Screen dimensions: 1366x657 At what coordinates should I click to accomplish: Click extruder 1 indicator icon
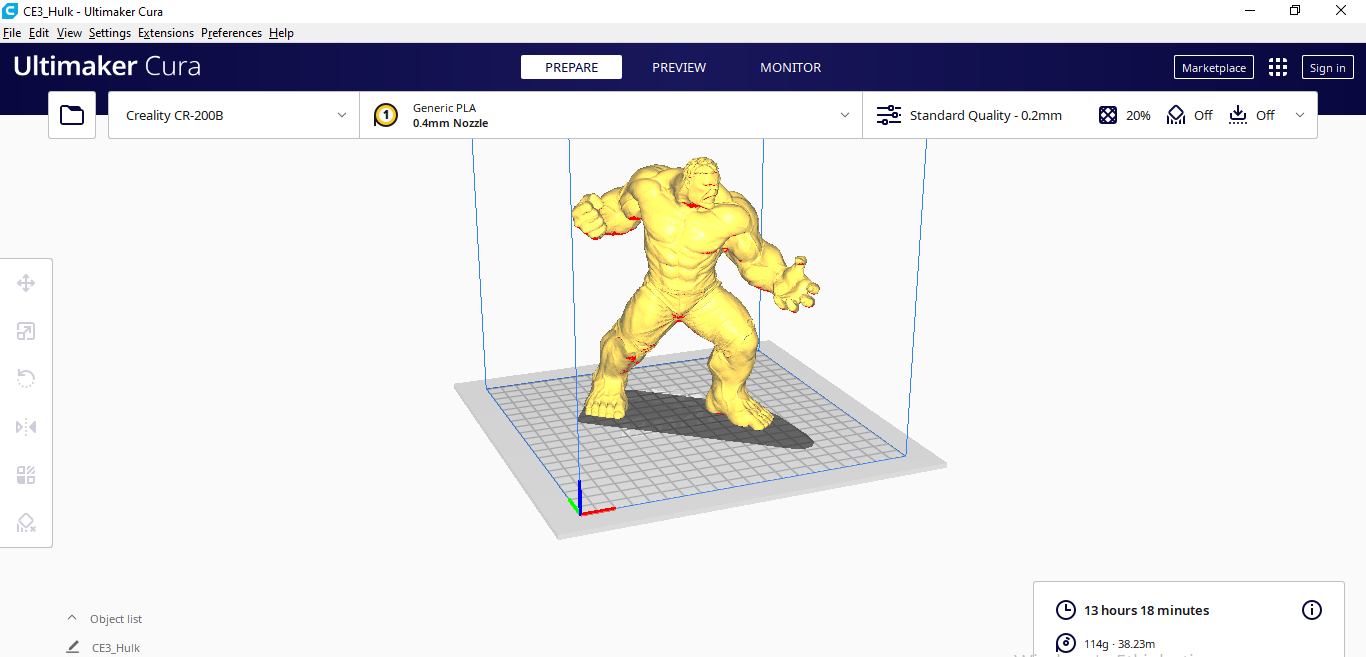click(386, 114)
